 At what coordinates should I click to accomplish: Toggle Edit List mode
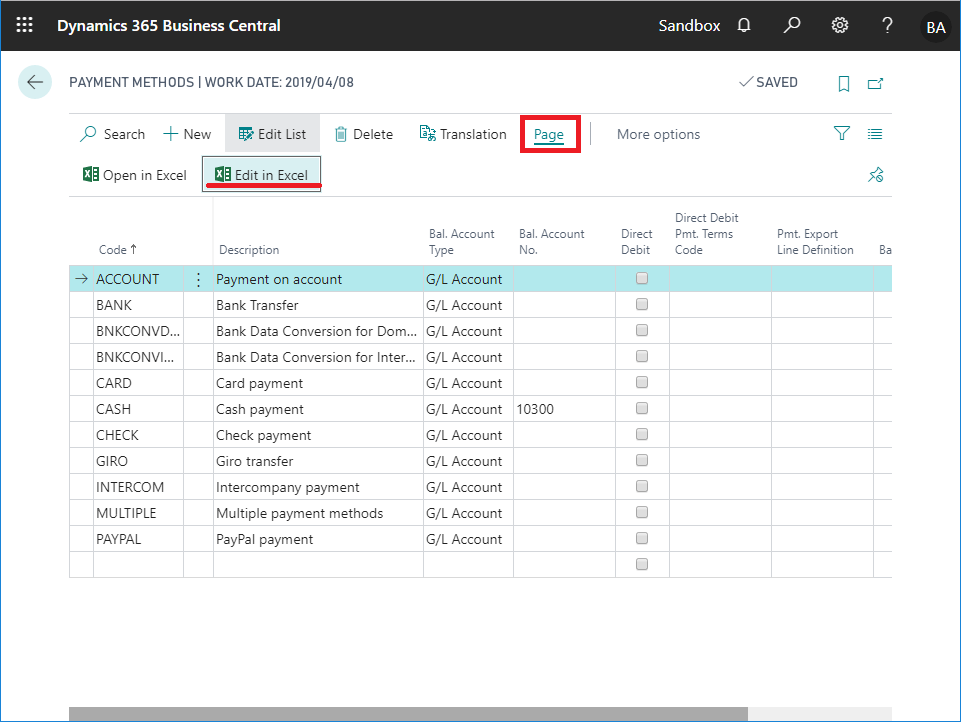click(272, 133)
